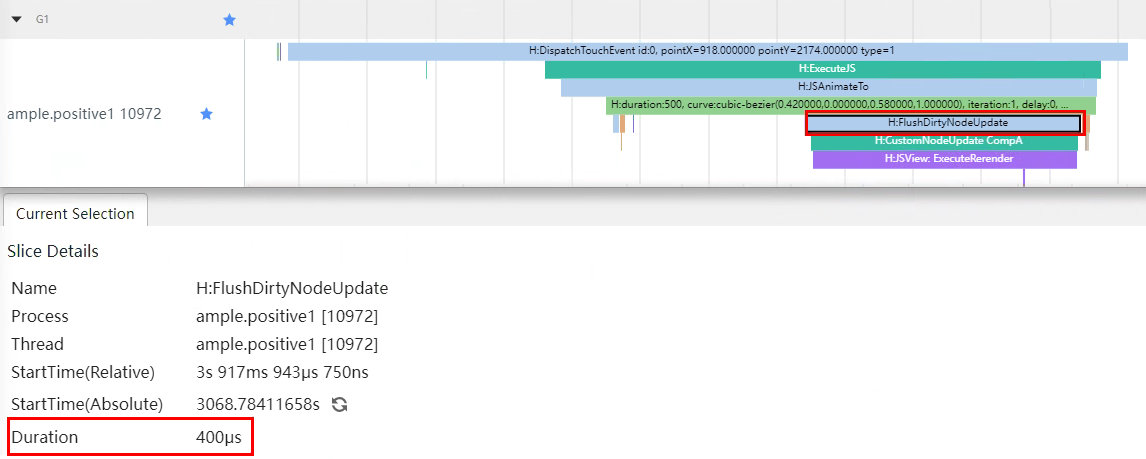Pick the H:JSView: ExecuteRerender slice
The image size is (1146, 459).
[943, 159]
